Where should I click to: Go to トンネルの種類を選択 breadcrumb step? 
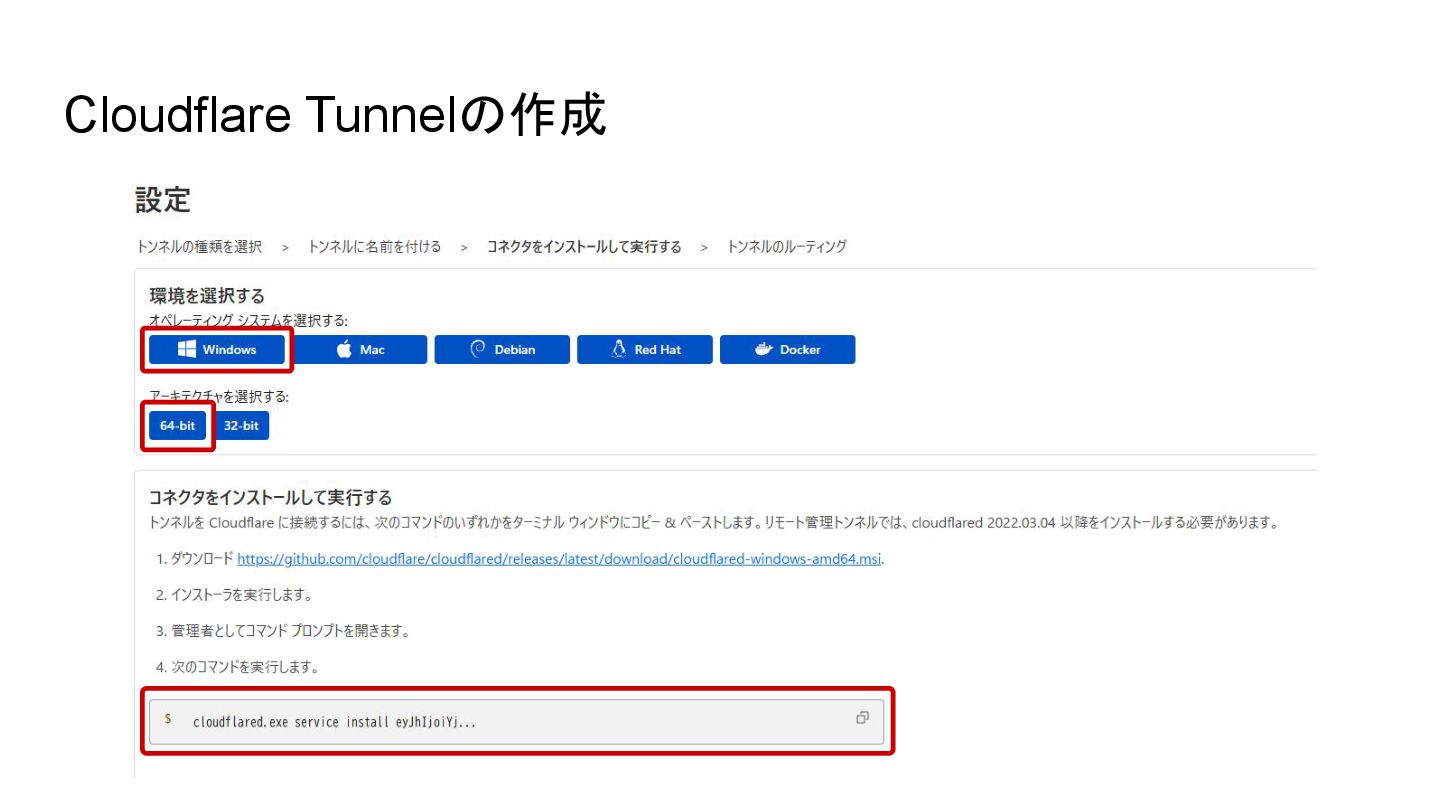tap(199, 246)
